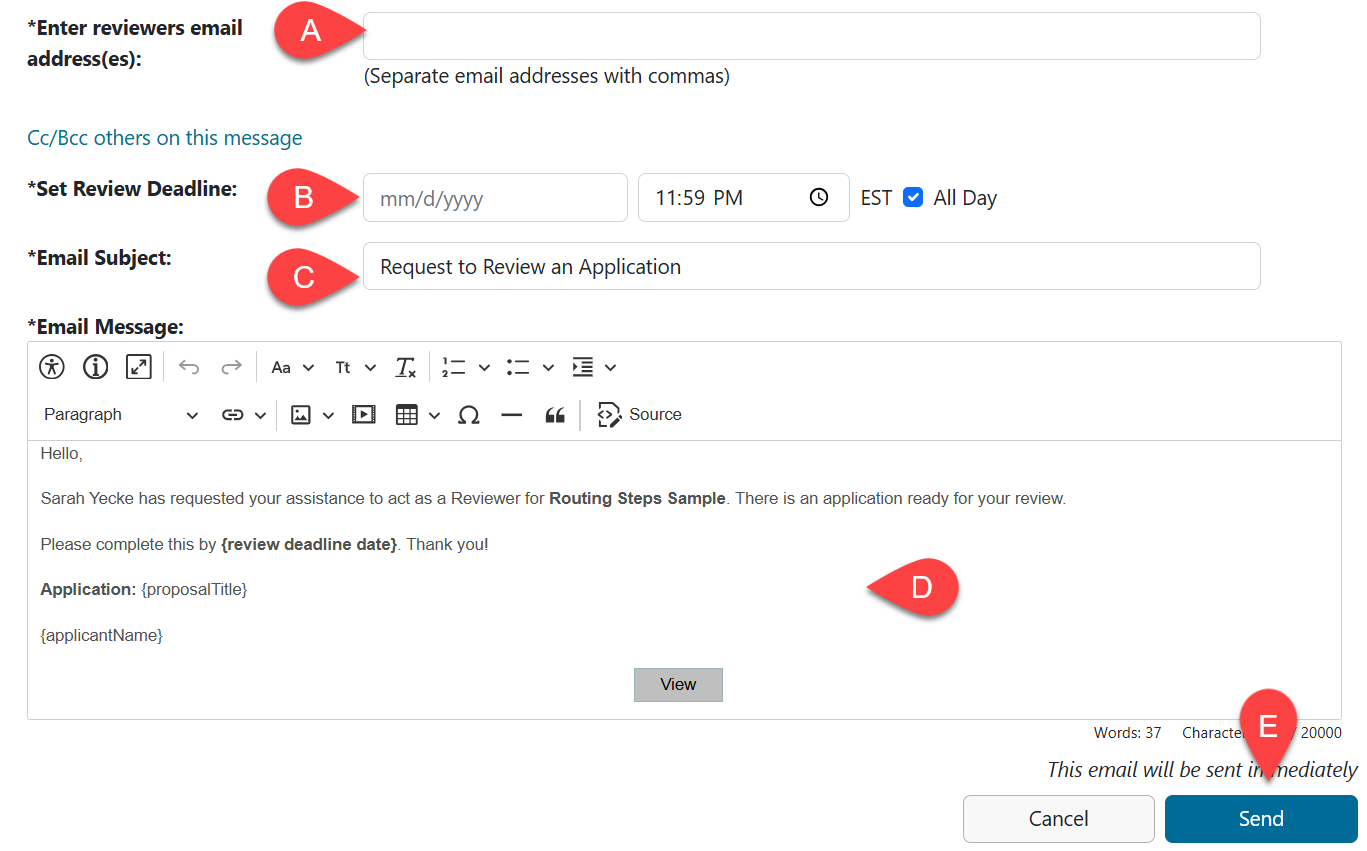Remove text formatting with the Tx icon
Viewport: 1367px width, 851px height.
pyautogui.click(x=405, y=367)
